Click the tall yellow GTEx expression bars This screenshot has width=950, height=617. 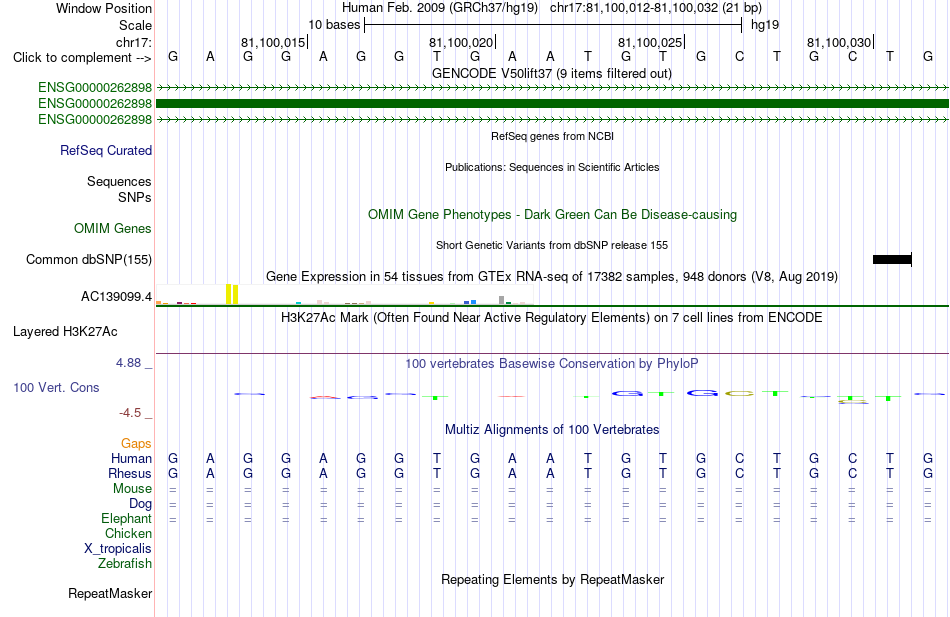232,294
